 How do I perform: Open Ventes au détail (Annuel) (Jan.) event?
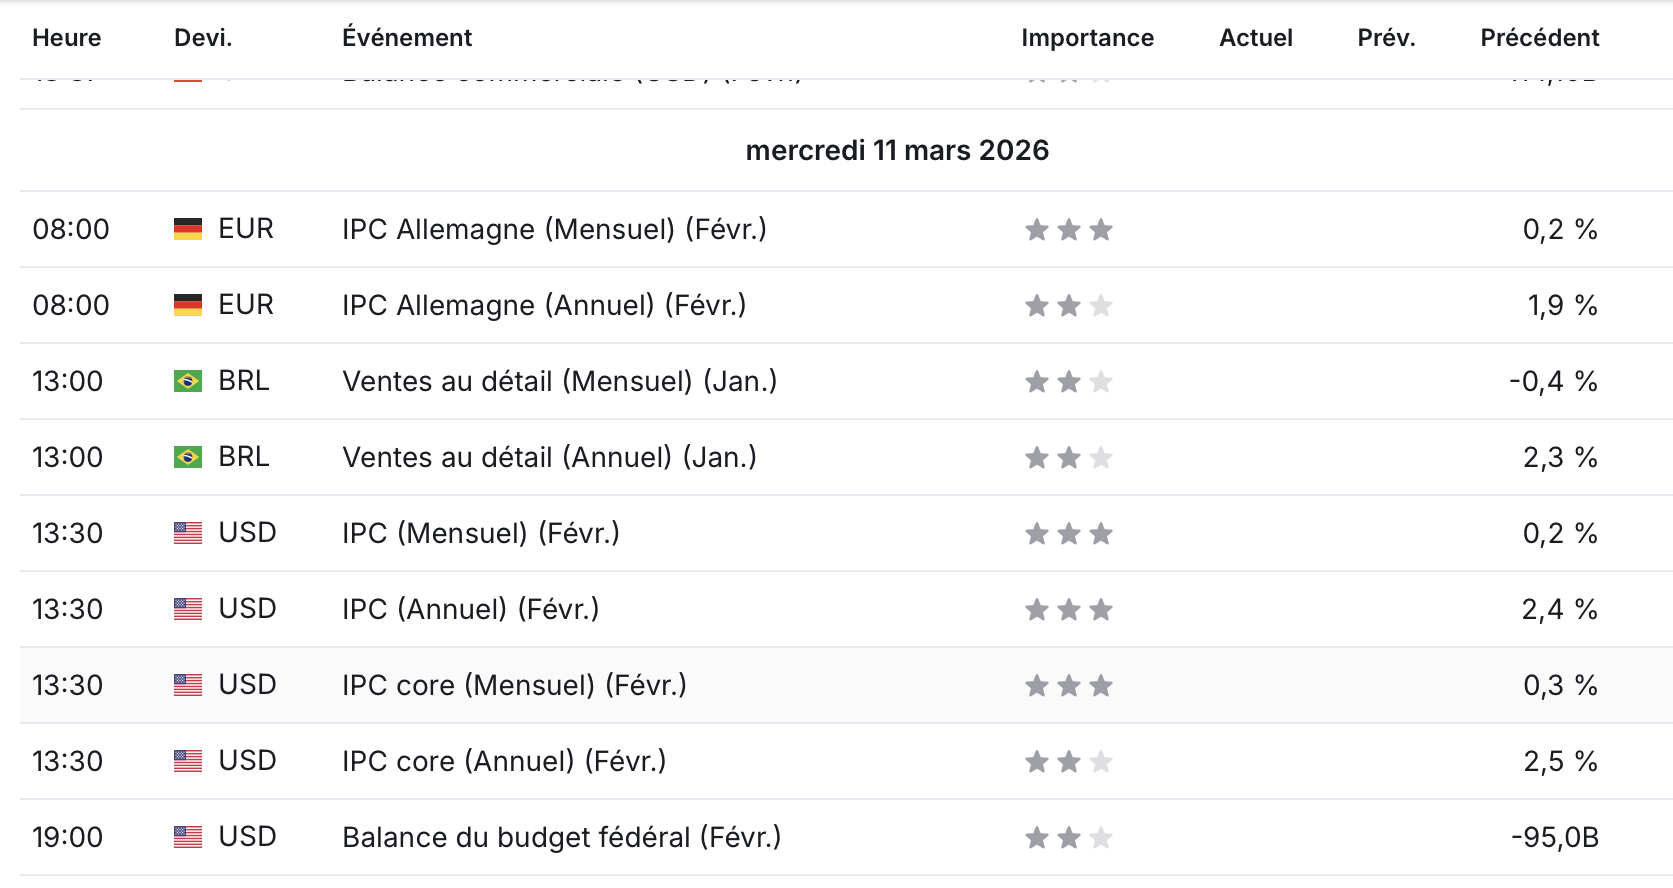click(x=549, y=457)
